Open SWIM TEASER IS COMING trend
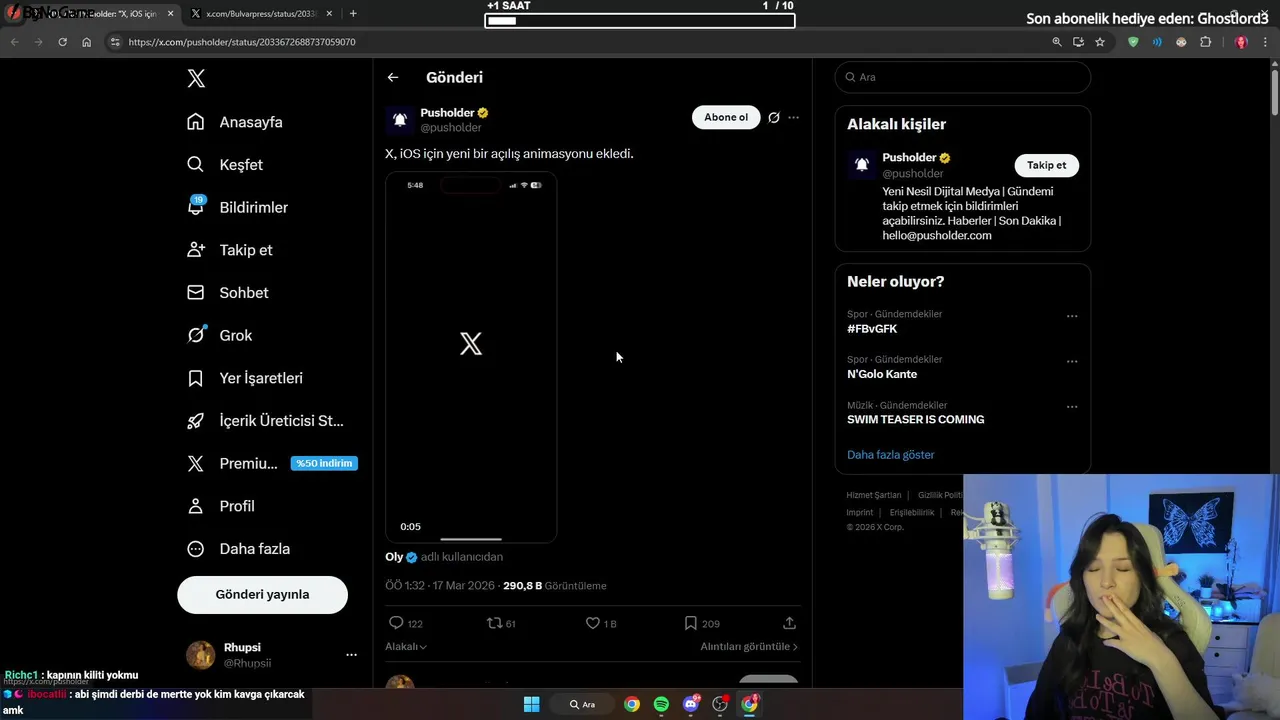The image size is (1280, 720). 915,420
